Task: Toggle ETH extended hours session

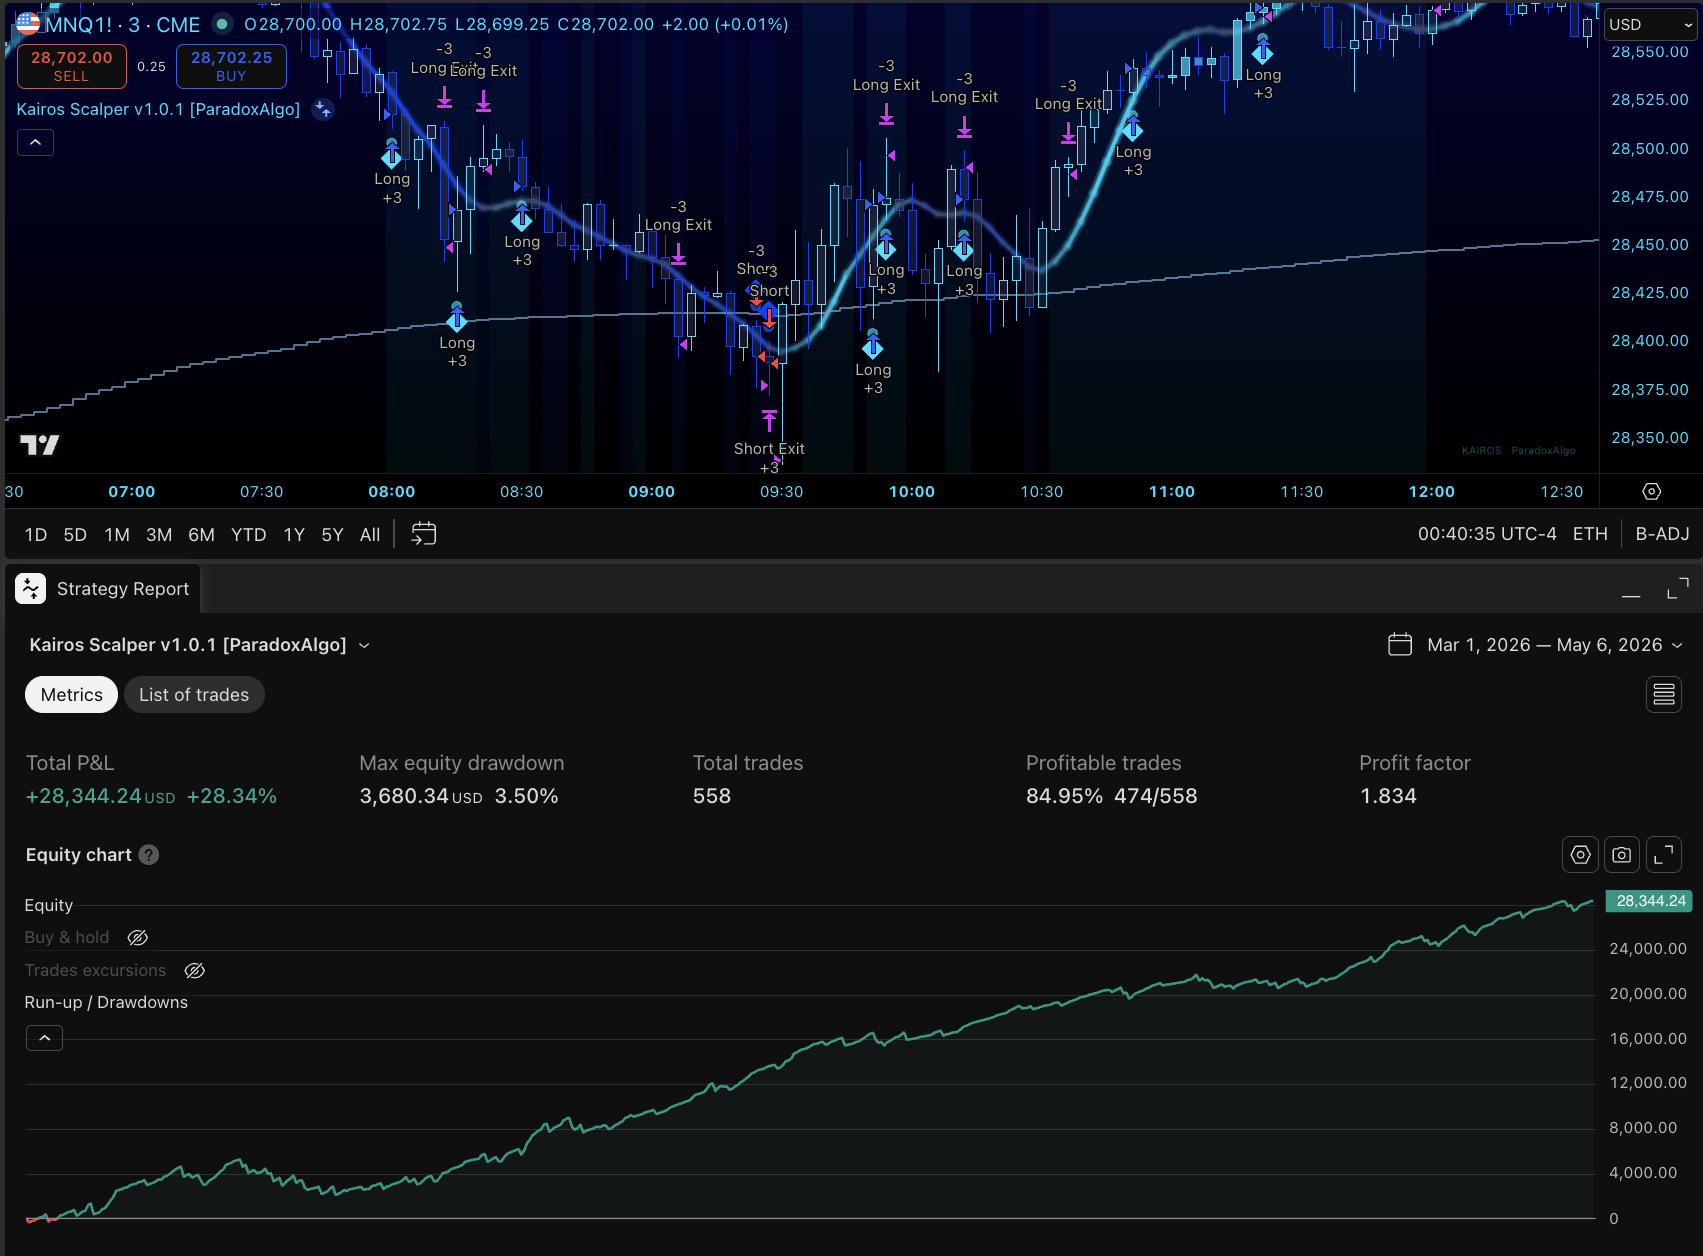Action: (1590, 534)
